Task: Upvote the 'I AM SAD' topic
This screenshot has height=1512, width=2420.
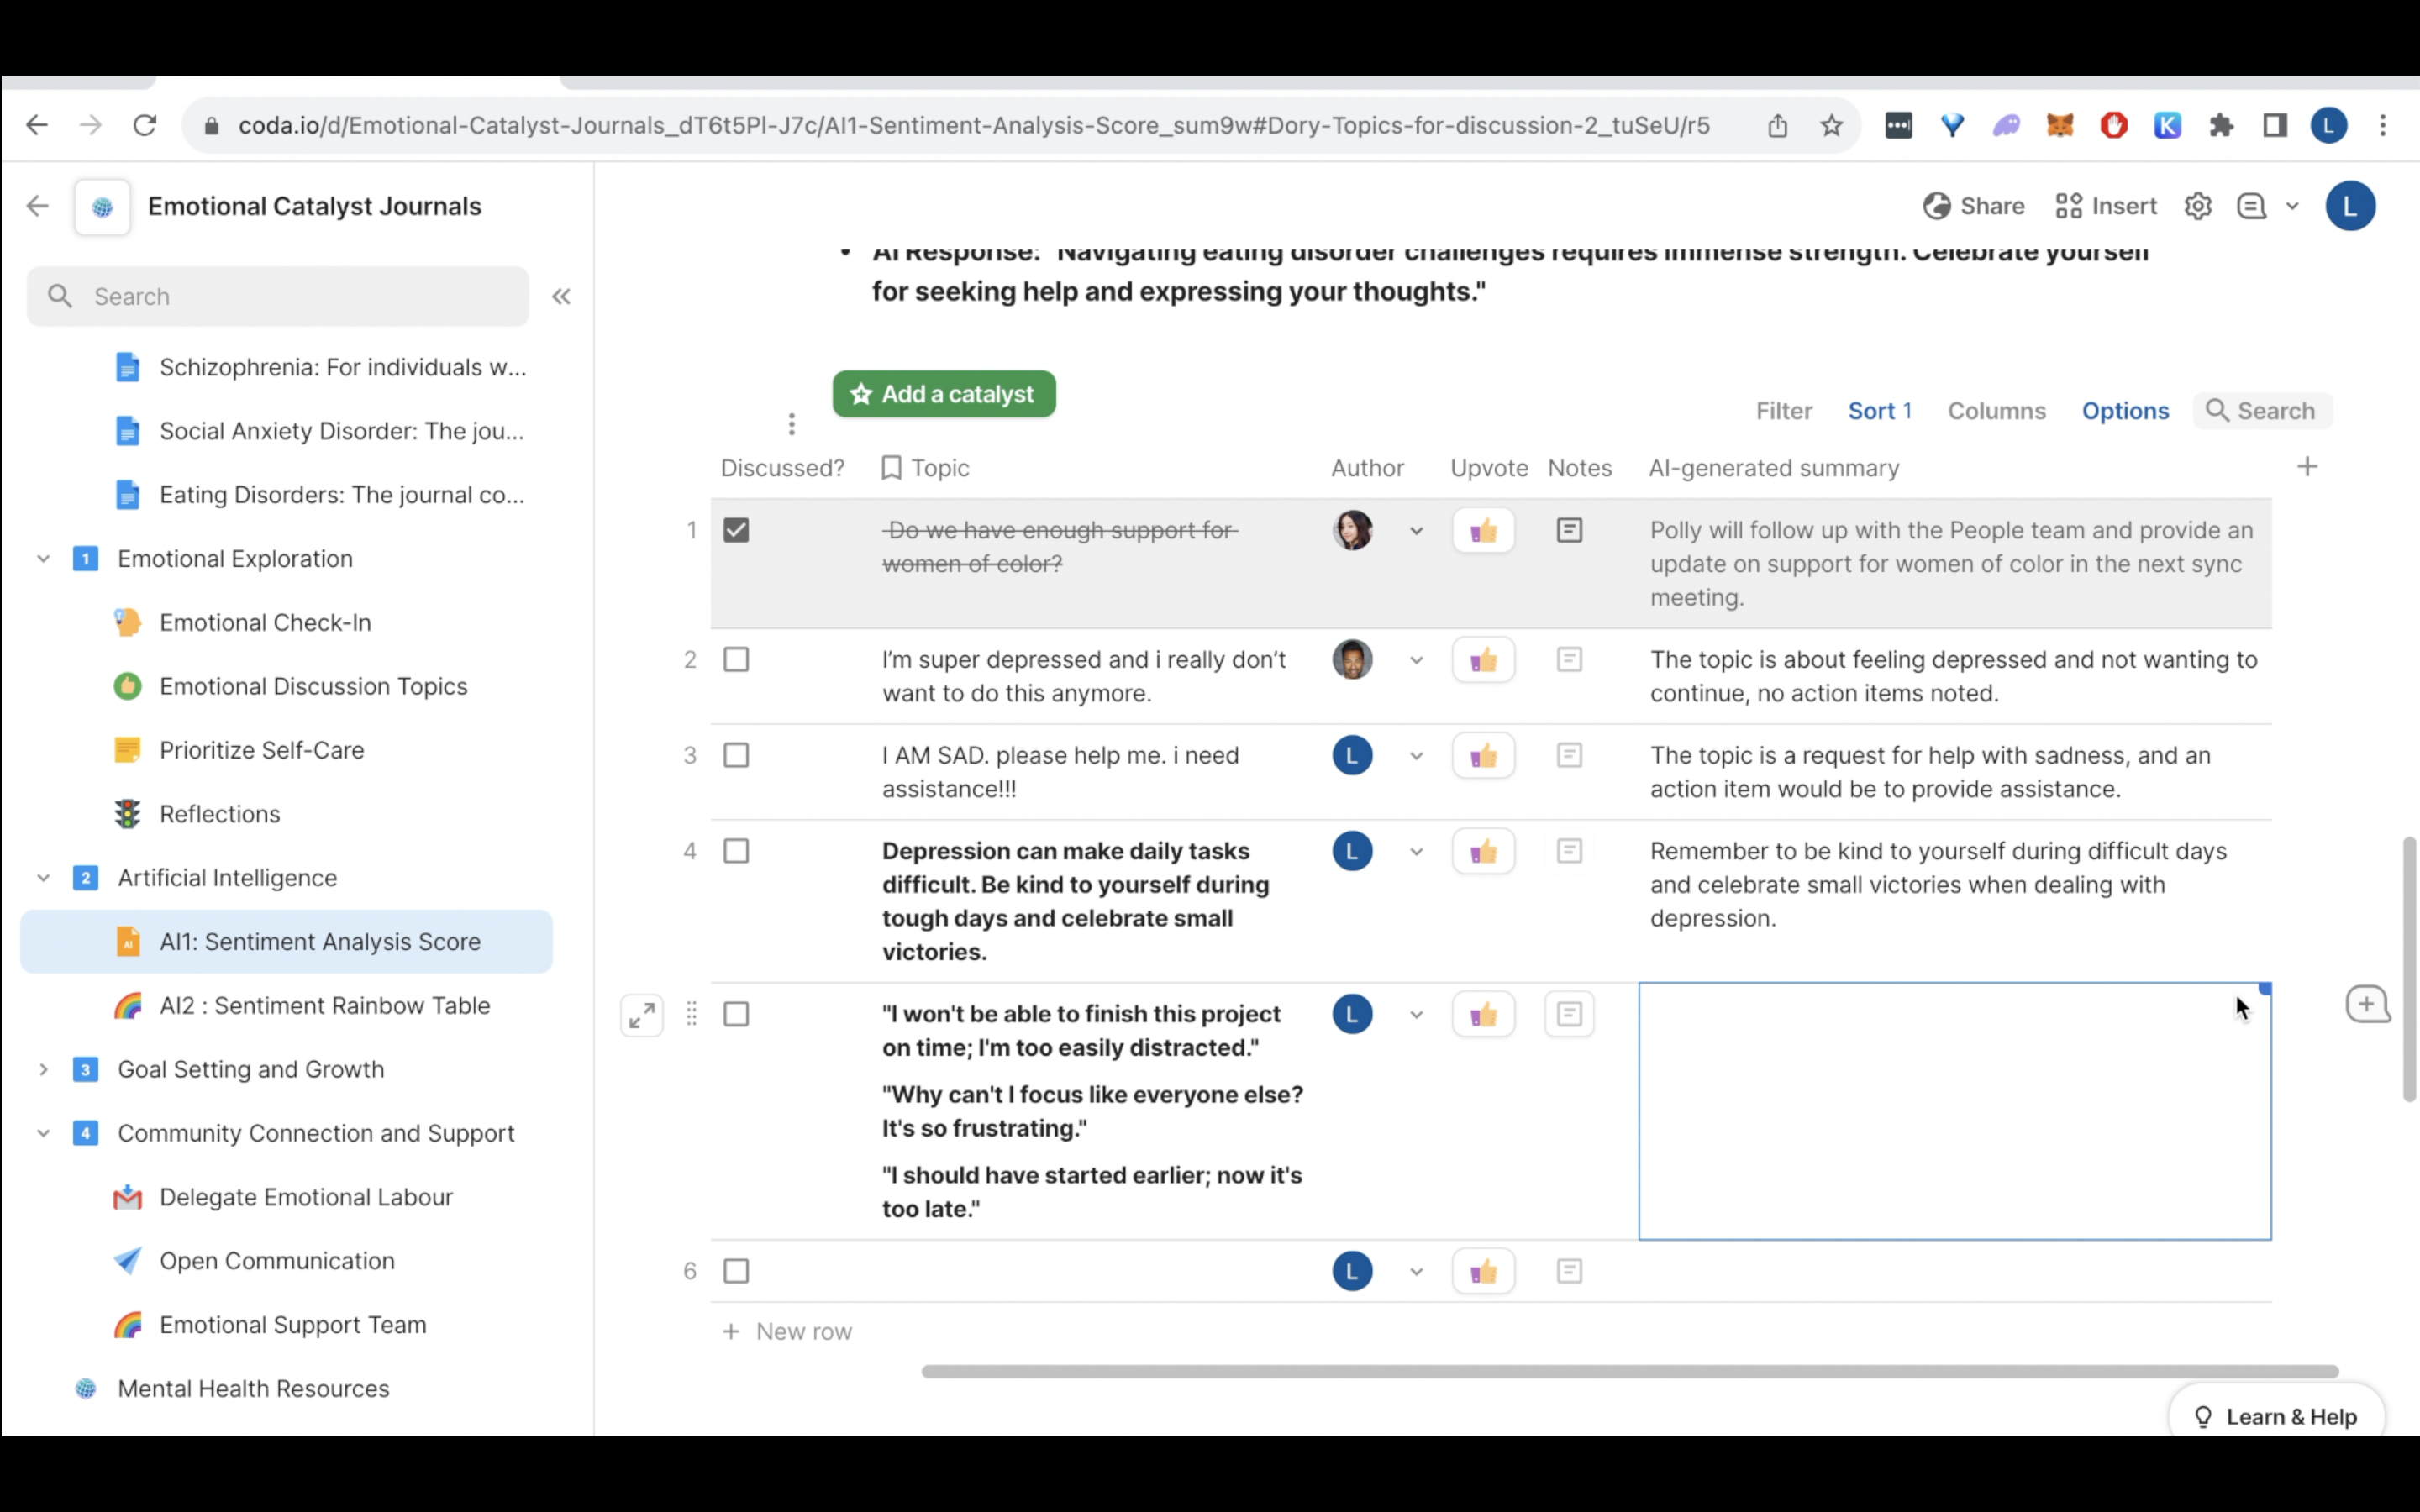Action: click(1483, 756)
